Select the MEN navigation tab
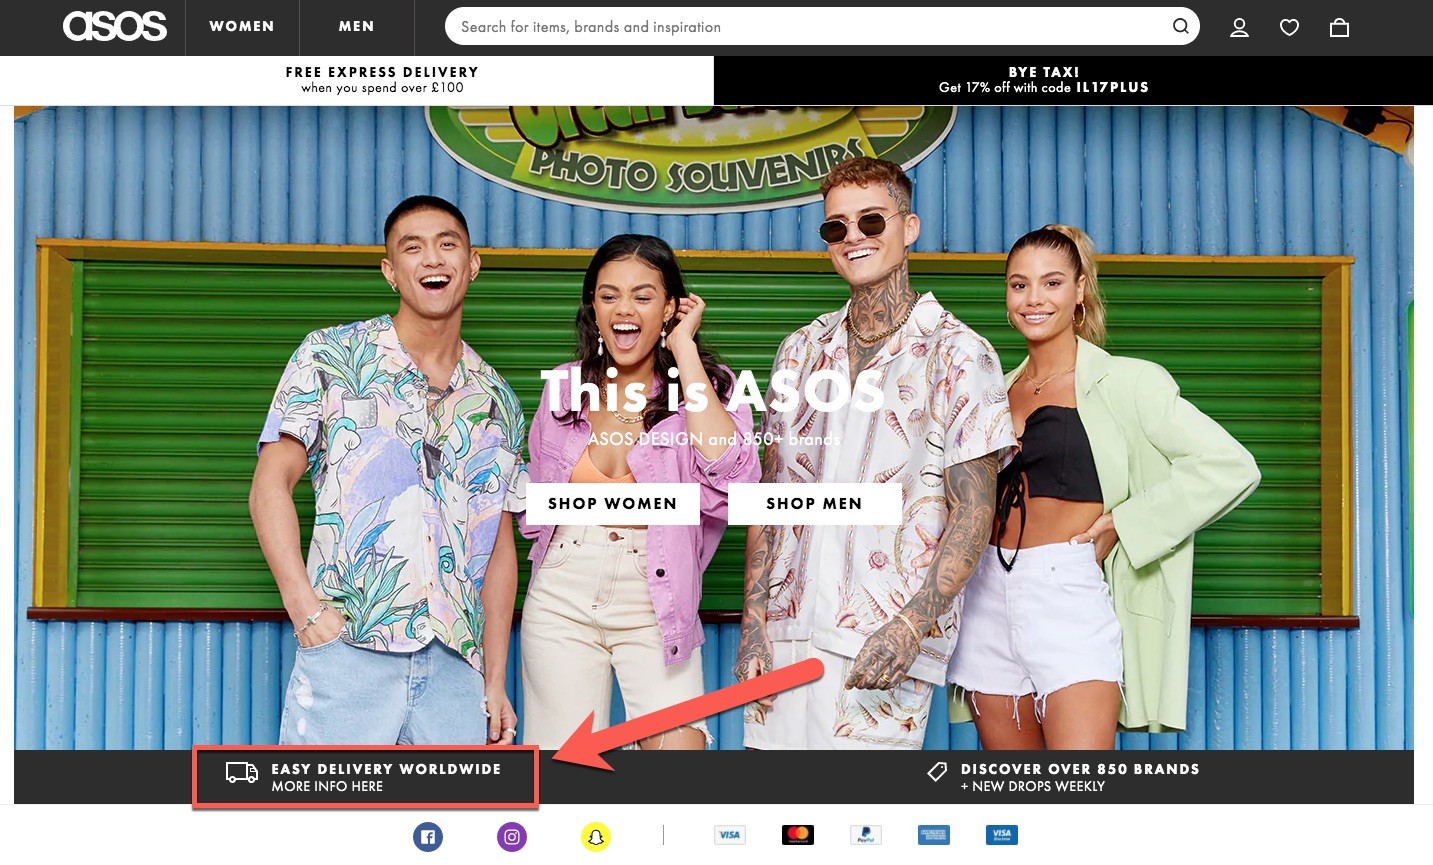Screen dimensions: 1433x865 click(356, 27)
